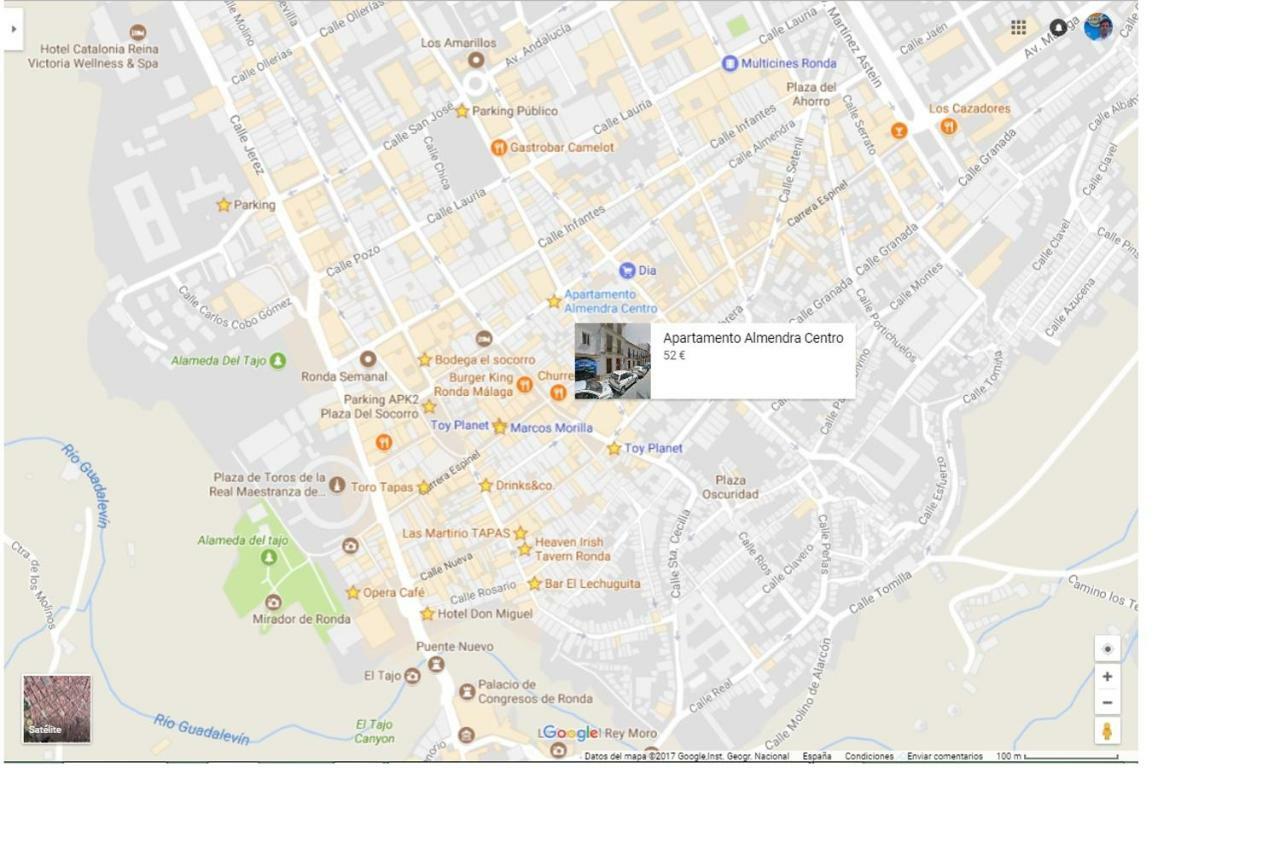
Task: Click the 52 € price in card
Action: (x=674, y=356)
